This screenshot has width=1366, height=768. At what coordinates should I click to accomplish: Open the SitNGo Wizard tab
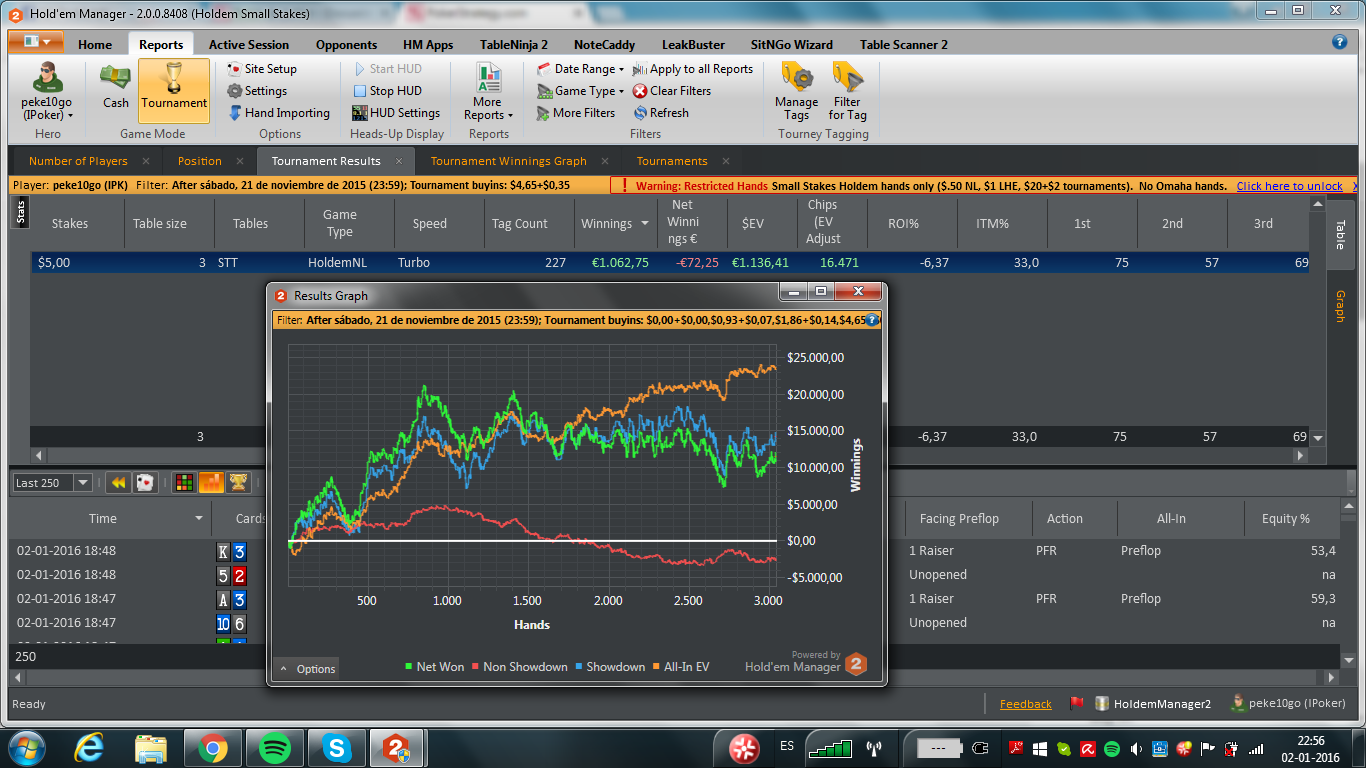pos(792,44)
